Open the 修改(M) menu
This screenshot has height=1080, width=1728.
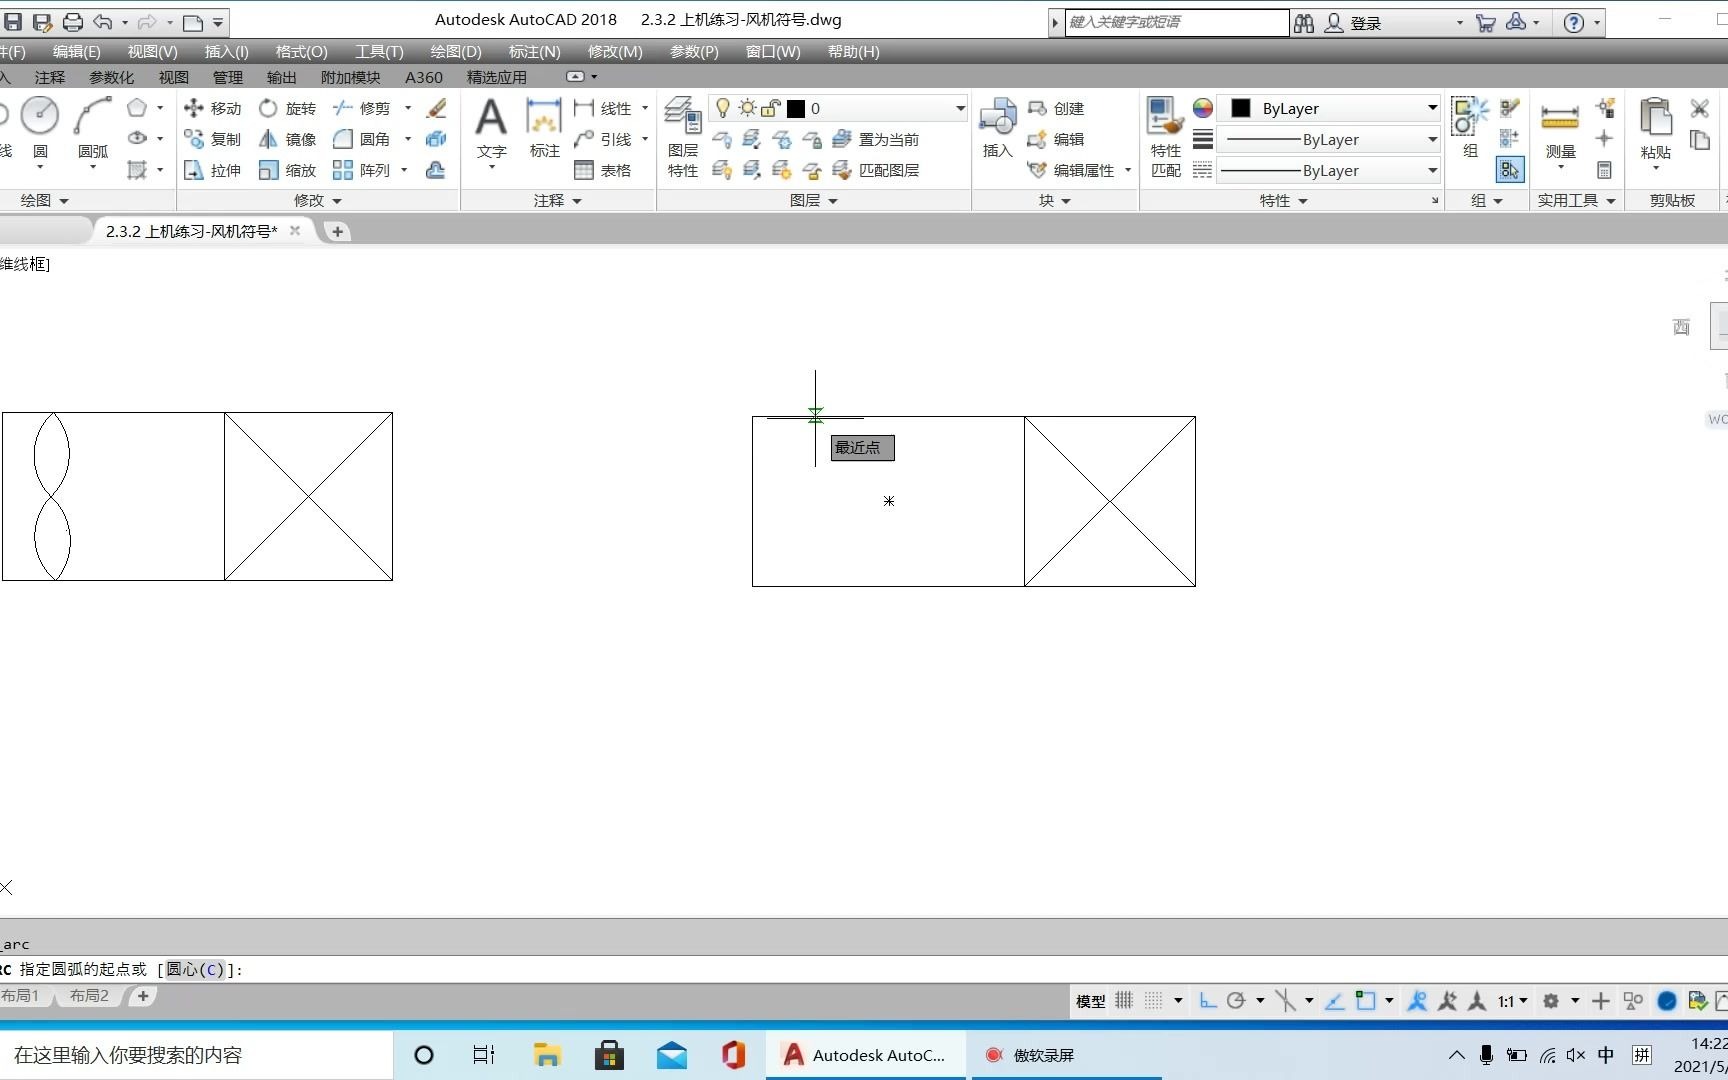point(615,51)
